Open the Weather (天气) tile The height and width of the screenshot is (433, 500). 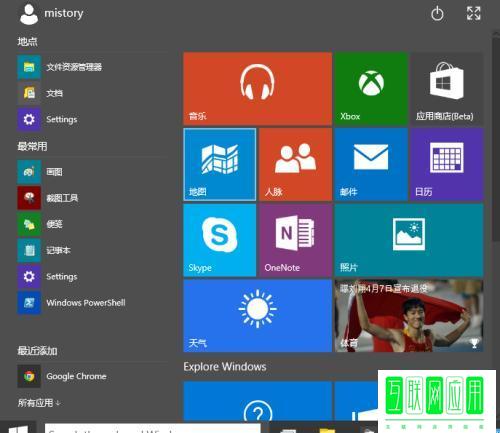[x=257, y=316]
